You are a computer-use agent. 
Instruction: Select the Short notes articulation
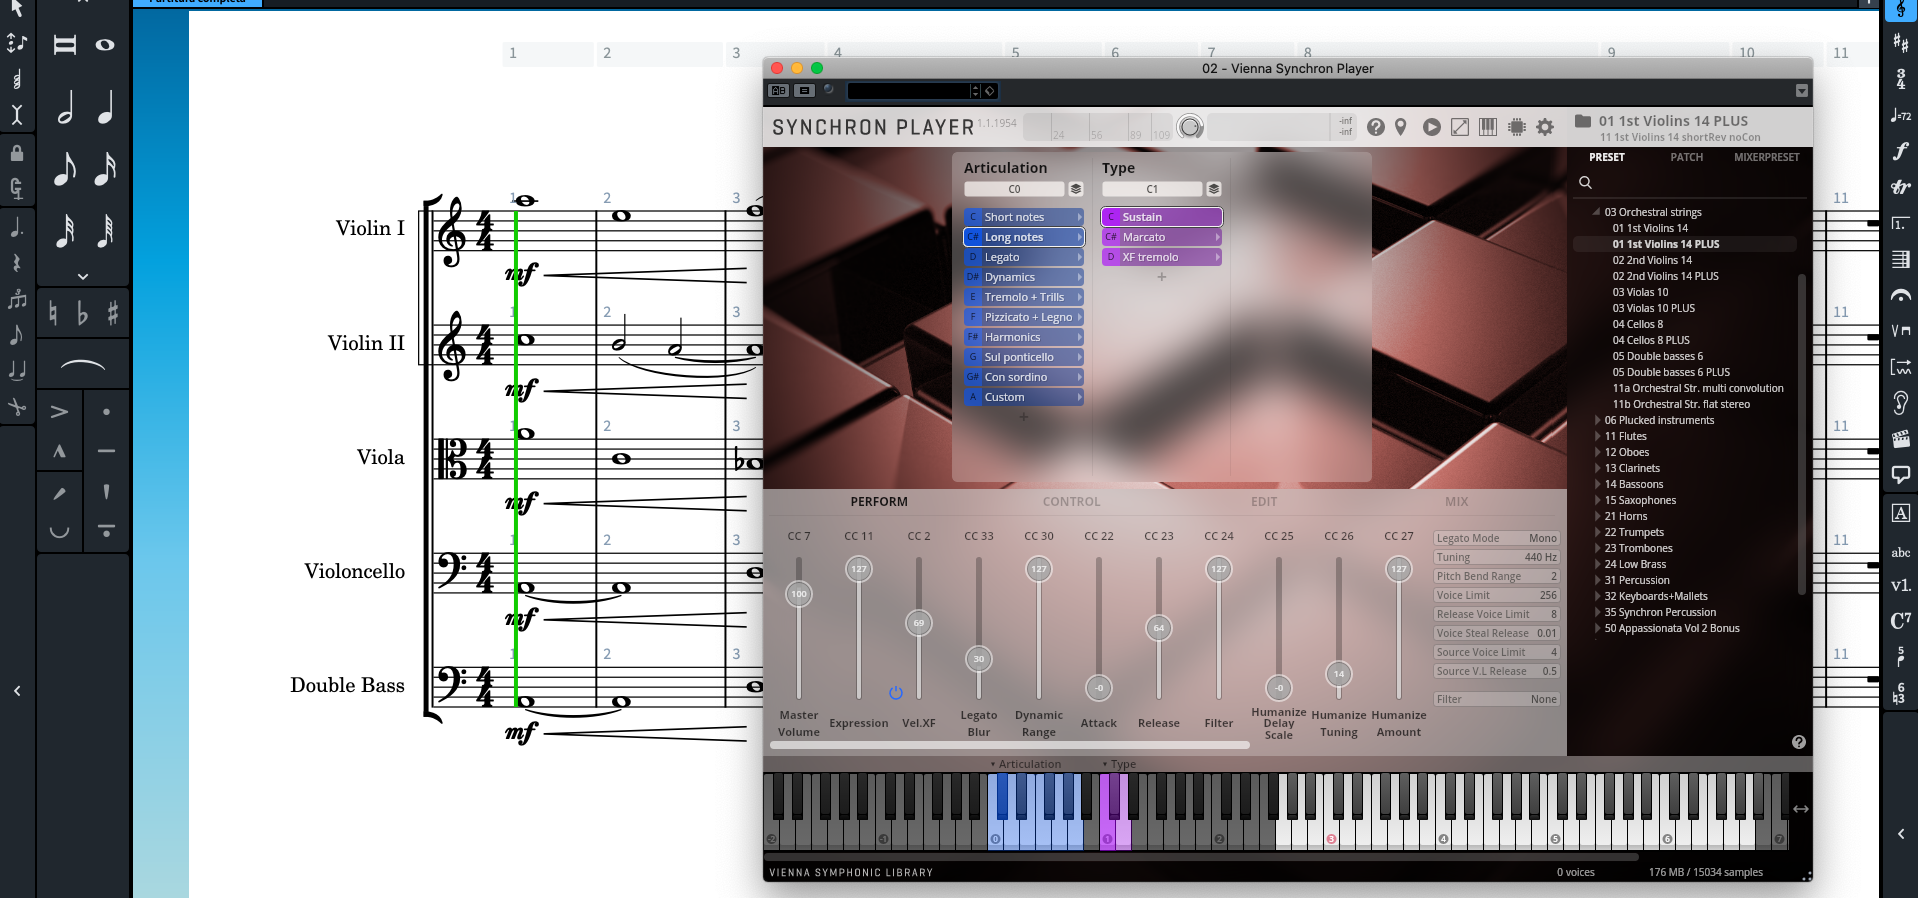coord(1024,217)
